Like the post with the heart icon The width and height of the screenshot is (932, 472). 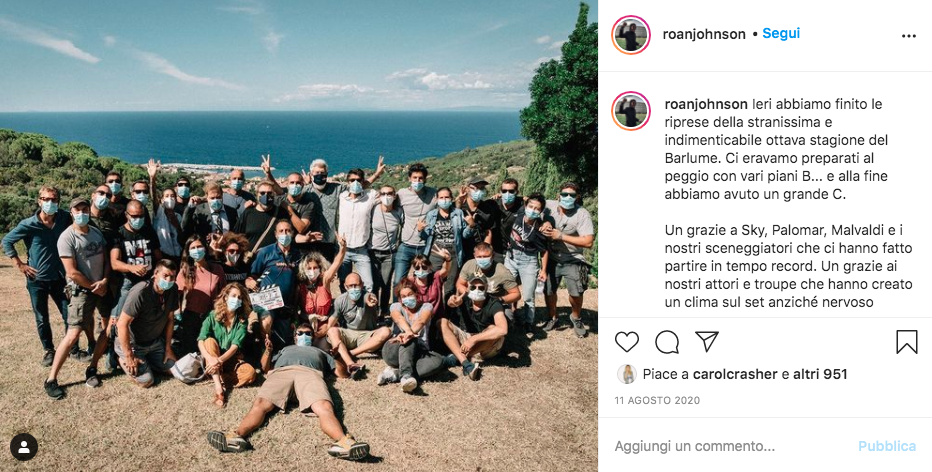(626, 342)
